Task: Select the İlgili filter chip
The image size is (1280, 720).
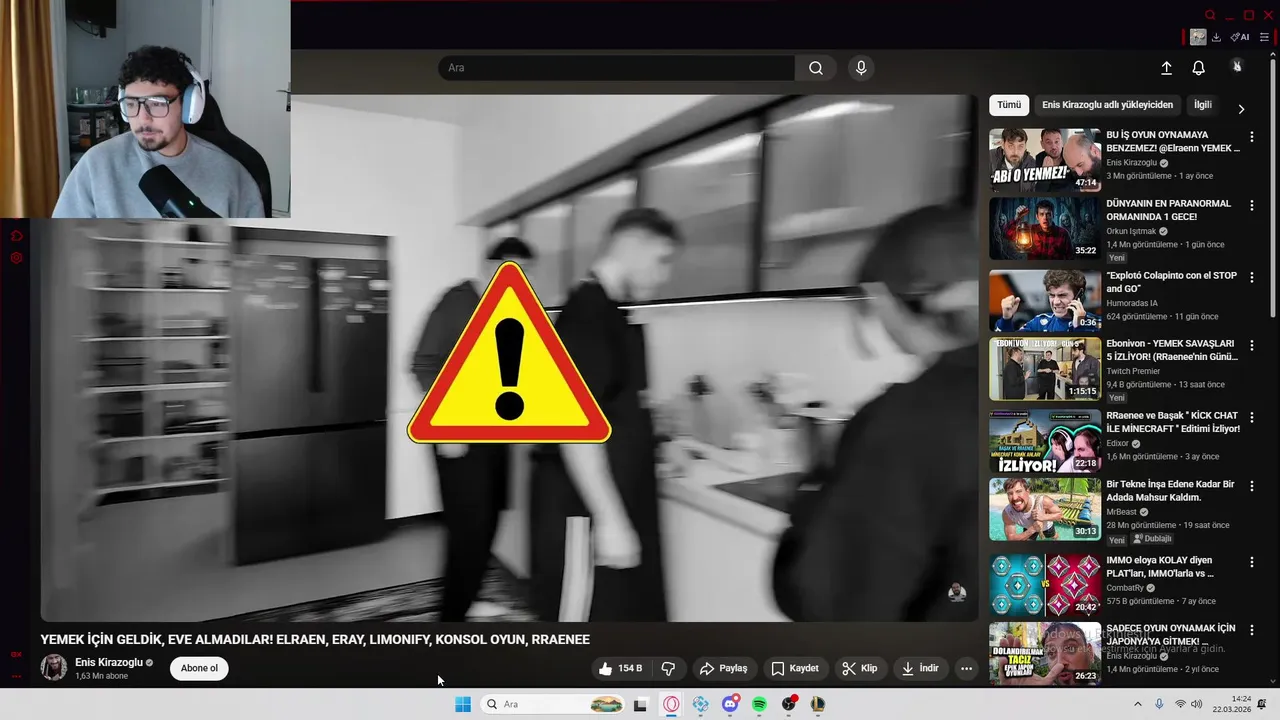Action: point(1203,105)
